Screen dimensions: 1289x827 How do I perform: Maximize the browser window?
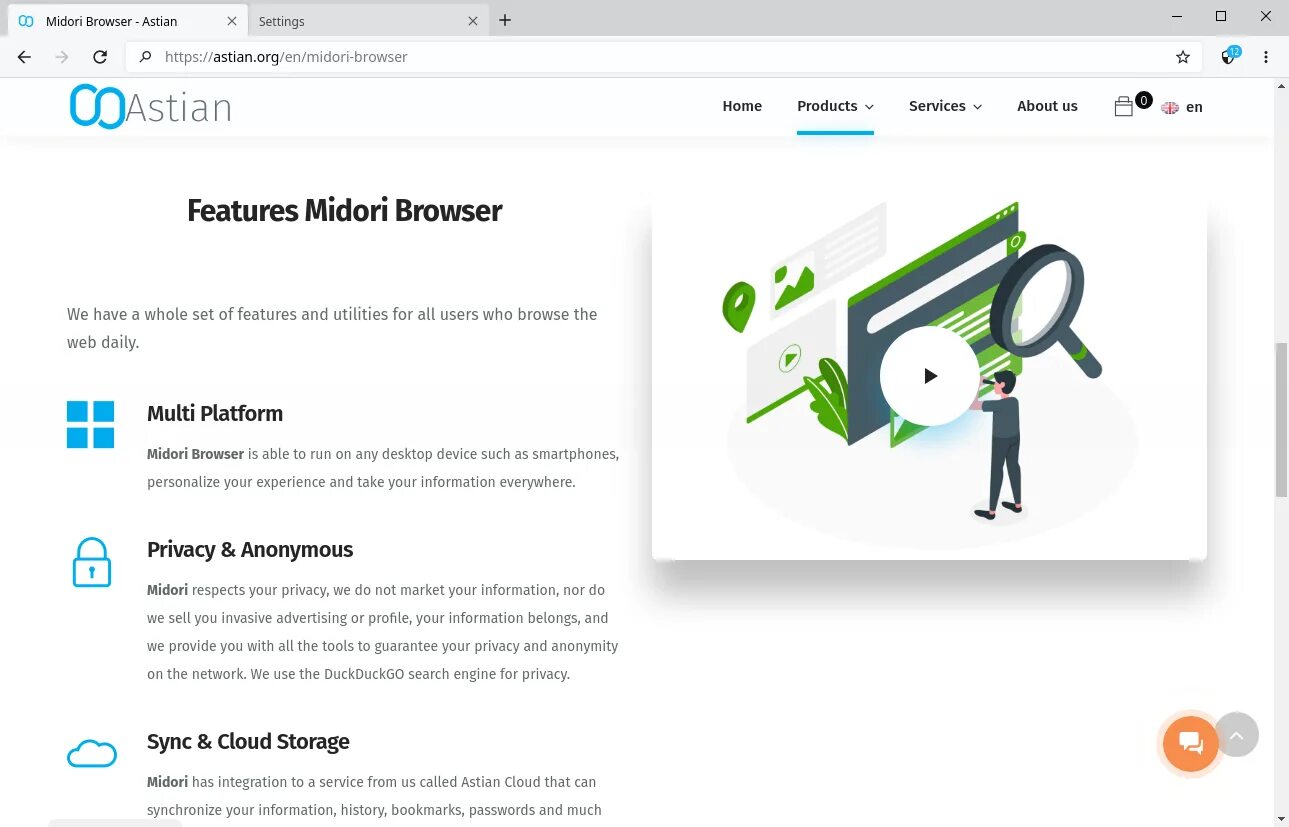(x=1221, y=16)
